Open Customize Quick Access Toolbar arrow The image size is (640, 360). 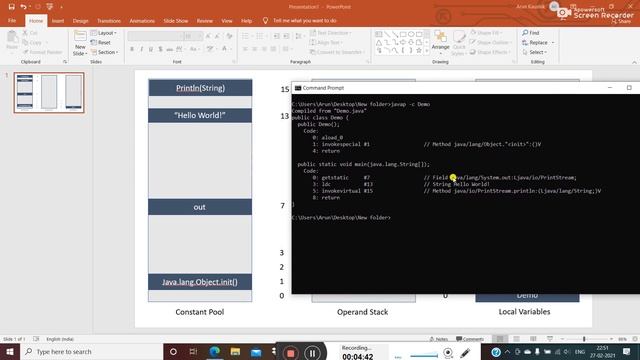[61, 7]
